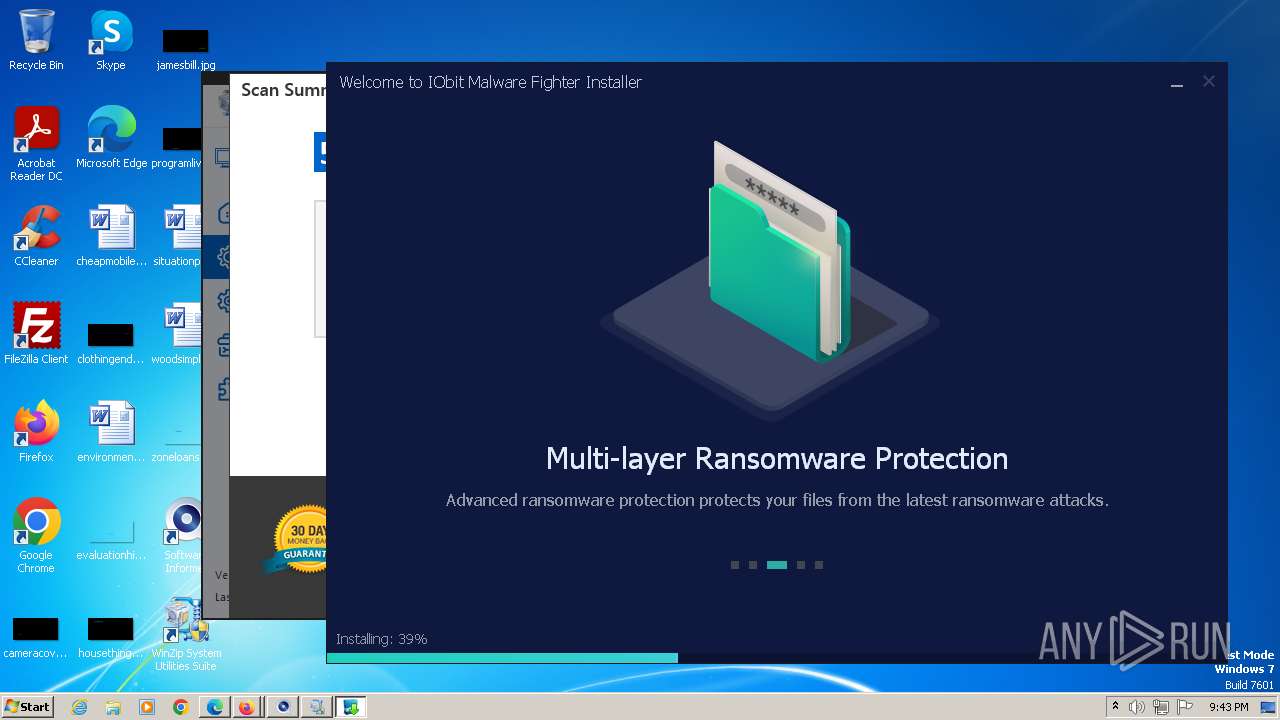
Task: Click the 'Installing: 39%' status text
Action: tap(381, 639)
